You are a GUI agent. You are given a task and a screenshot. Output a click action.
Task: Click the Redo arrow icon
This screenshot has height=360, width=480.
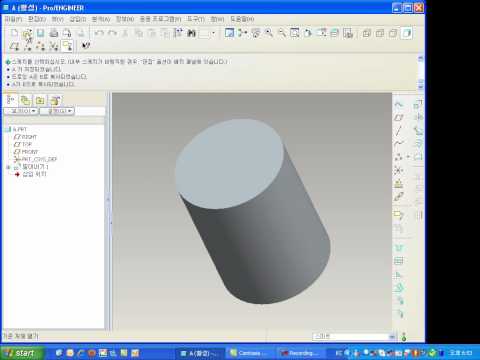click(x=113, y=33)
